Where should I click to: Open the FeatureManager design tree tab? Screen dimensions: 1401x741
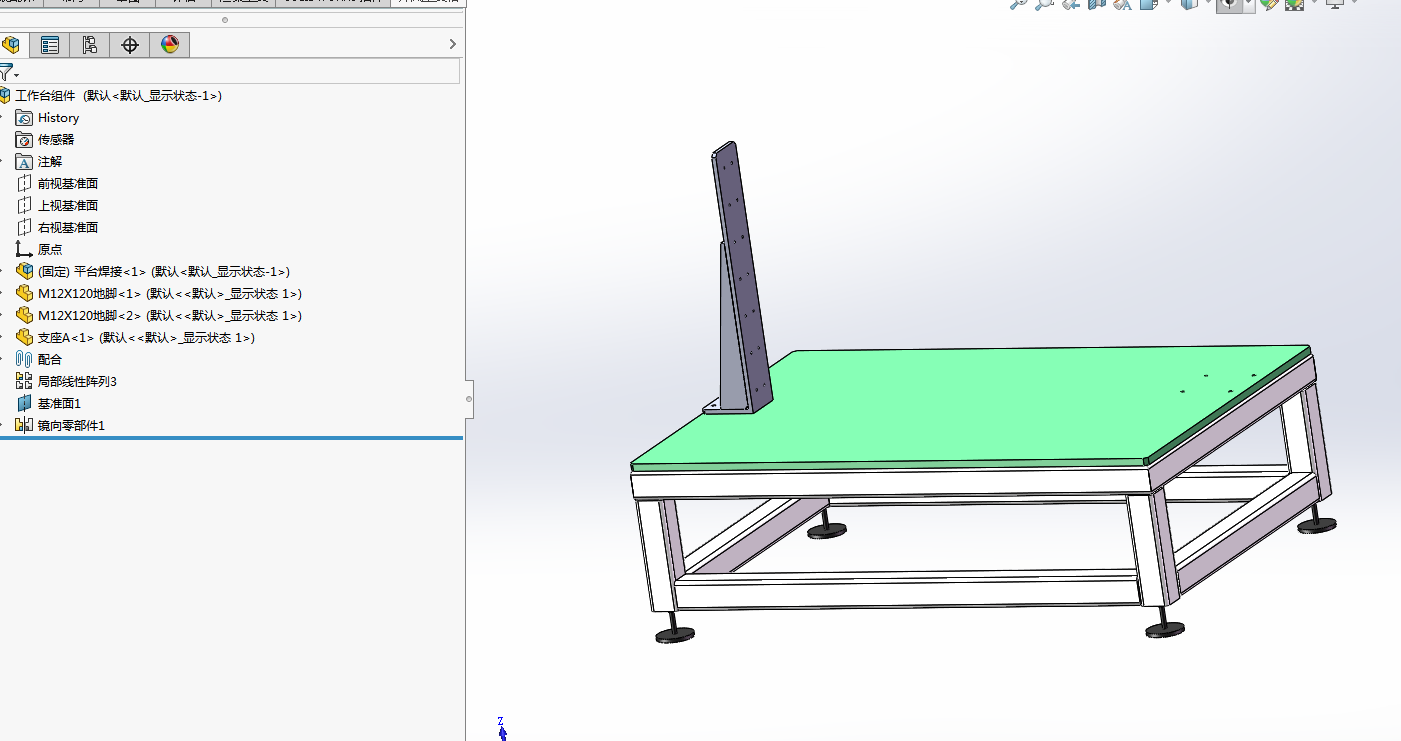(x=12, y=45)
